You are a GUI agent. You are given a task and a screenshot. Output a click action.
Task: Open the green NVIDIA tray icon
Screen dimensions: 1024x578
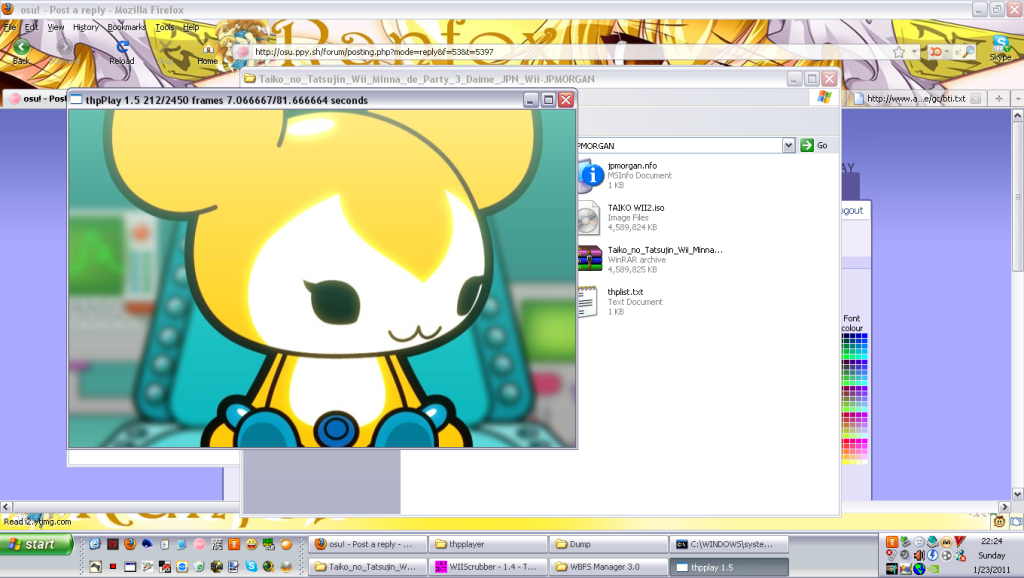933,569
